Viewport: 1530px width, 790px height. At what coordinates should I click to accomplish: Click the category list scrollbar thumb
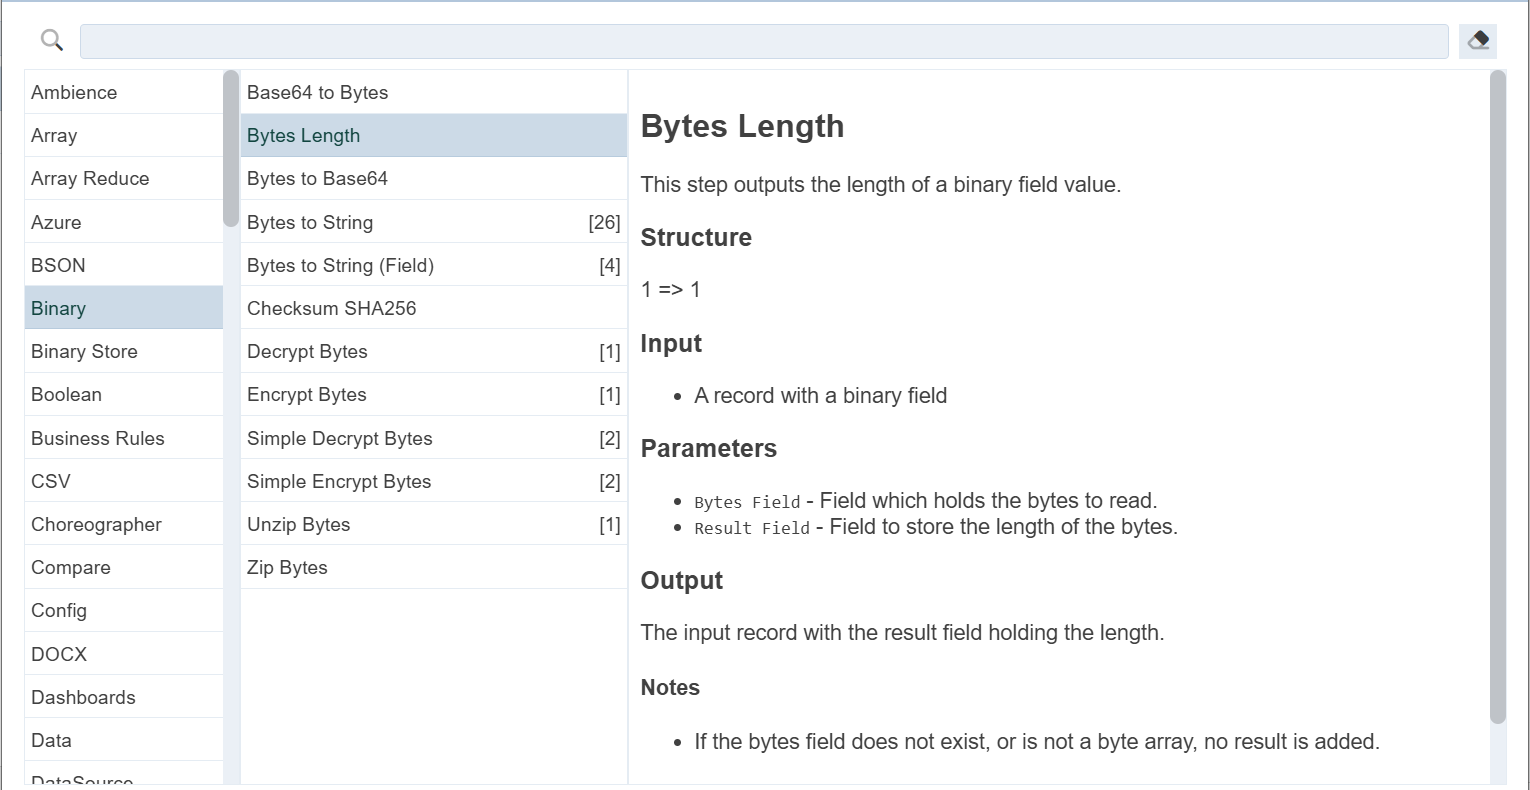(231, 148)
